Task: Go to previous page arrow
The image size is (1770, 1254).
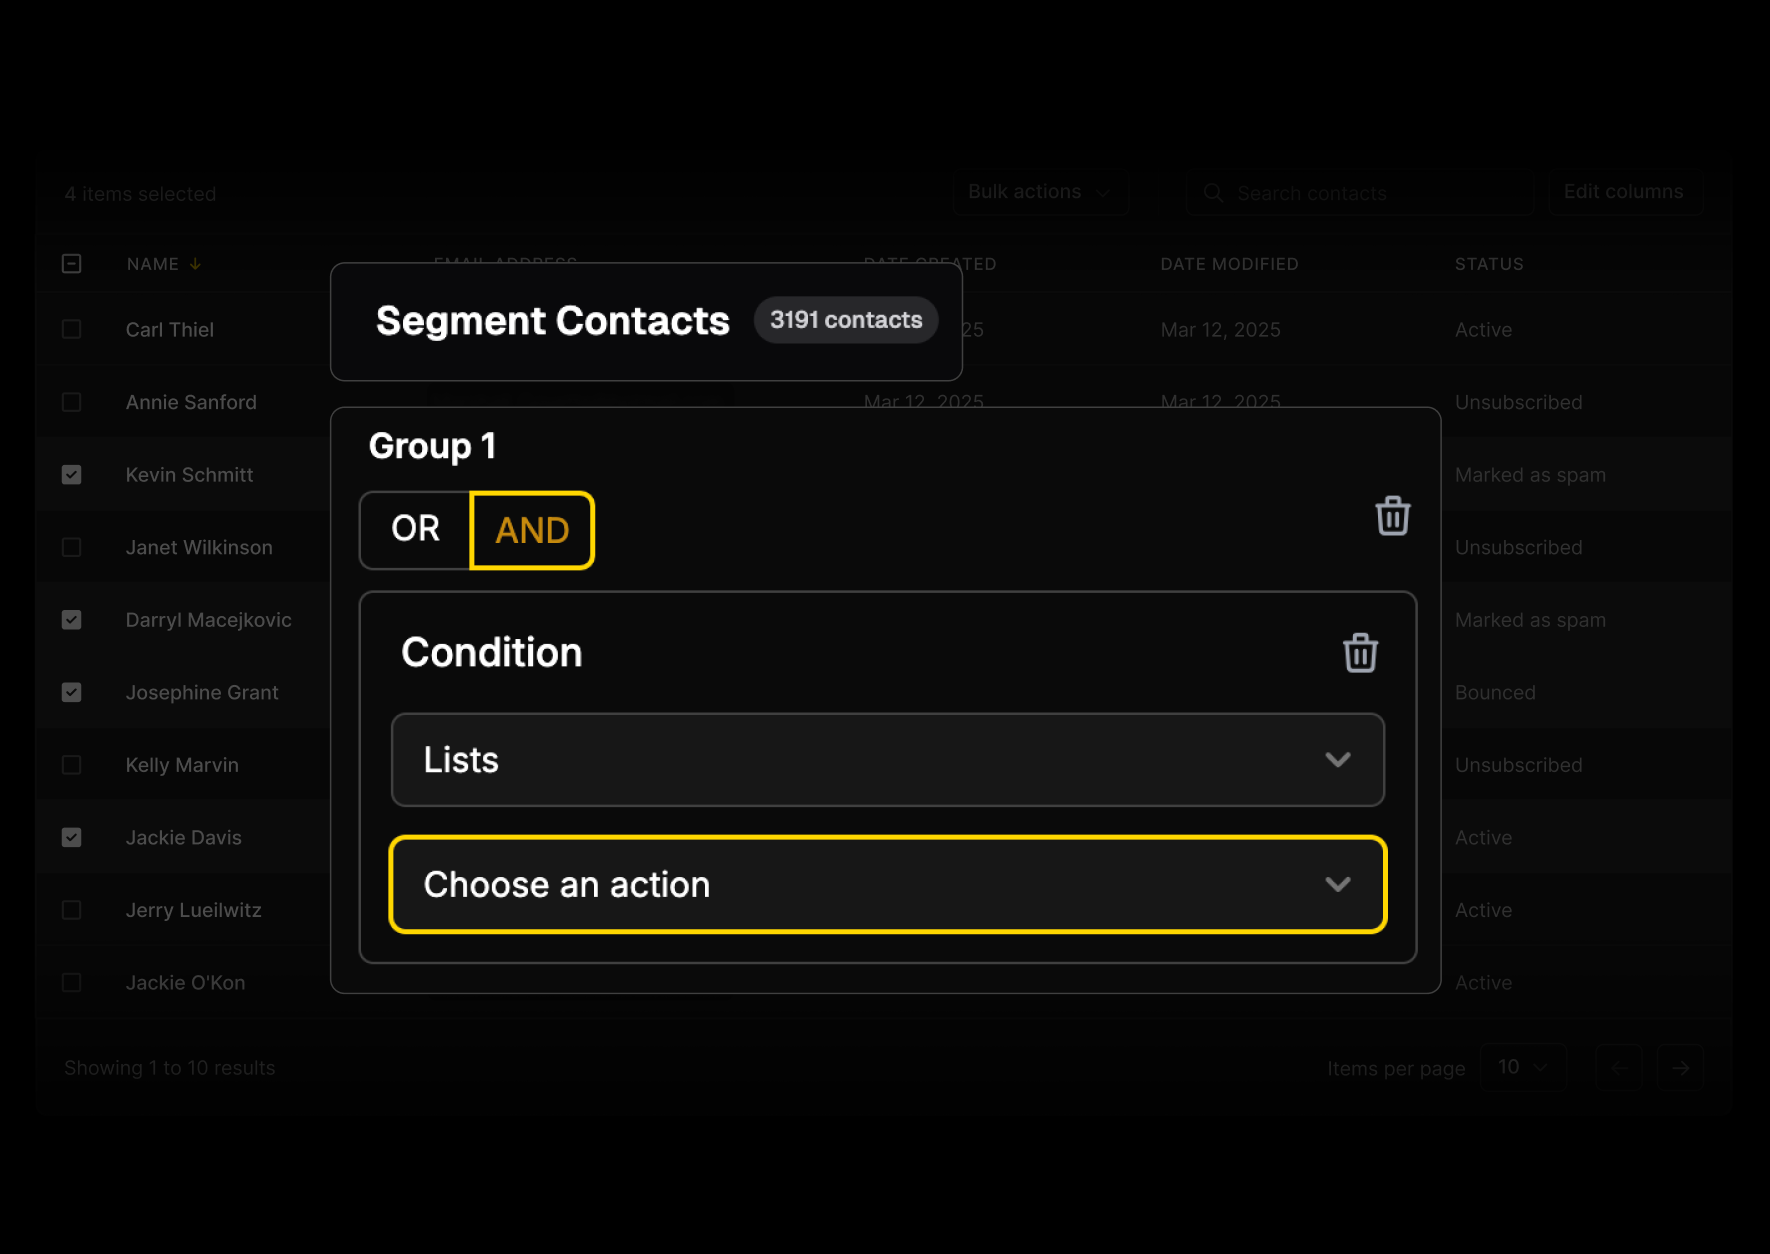Action: [x=1619, y=1068]
